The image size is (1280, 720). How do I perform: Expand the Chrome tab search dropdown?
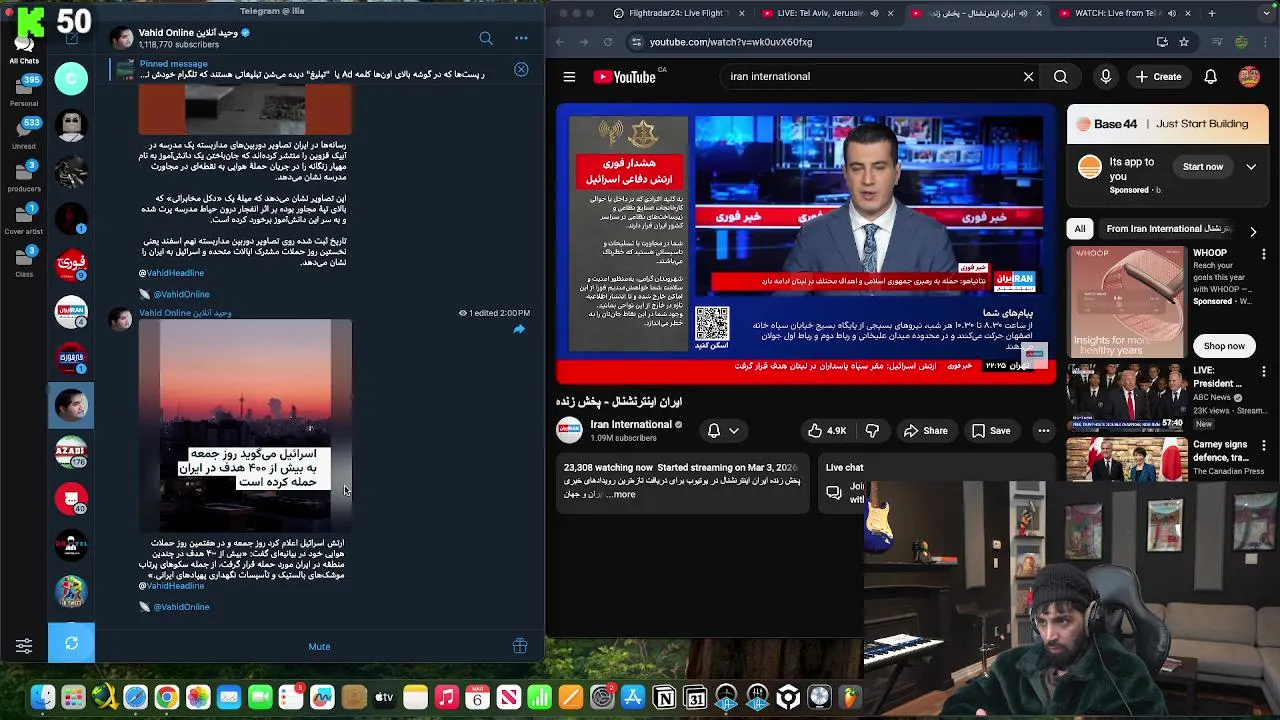coord(1265,13)
